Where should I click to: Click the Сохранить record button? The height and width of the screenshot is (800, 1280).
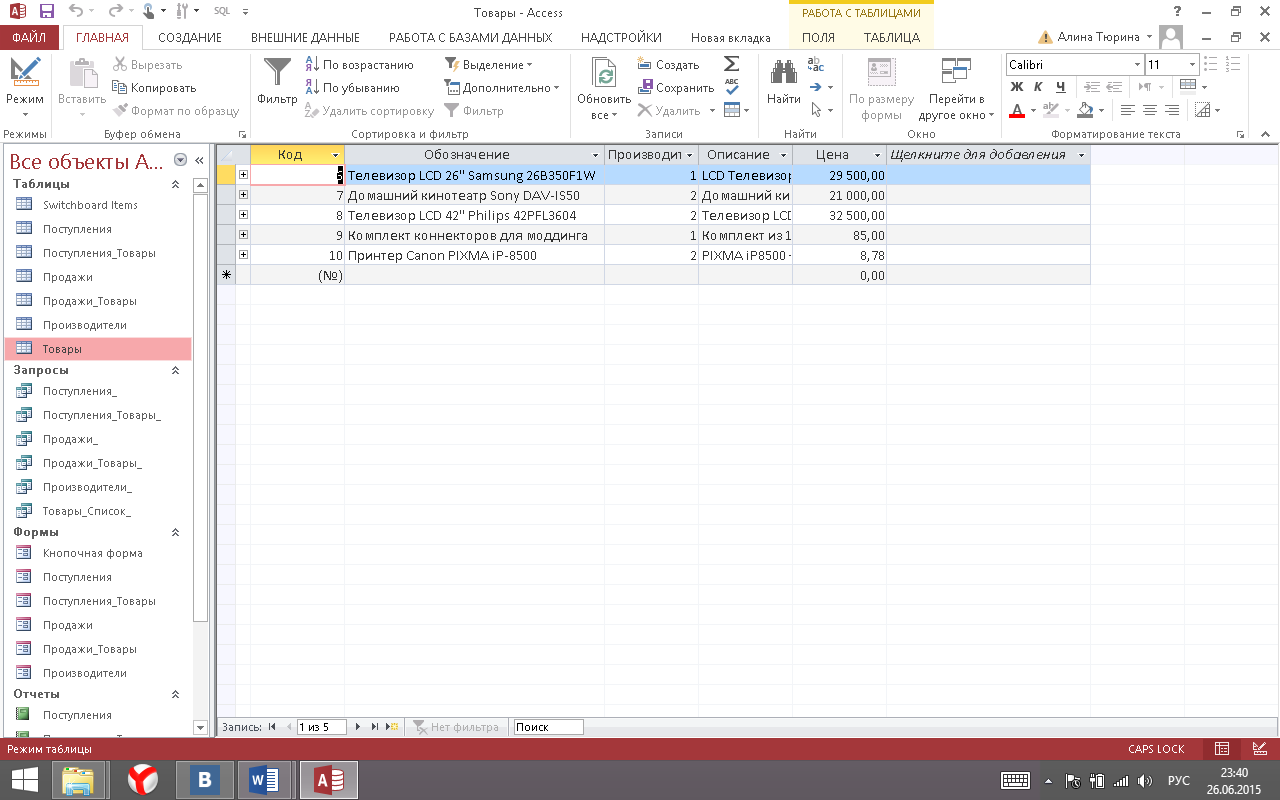point(675,88)
